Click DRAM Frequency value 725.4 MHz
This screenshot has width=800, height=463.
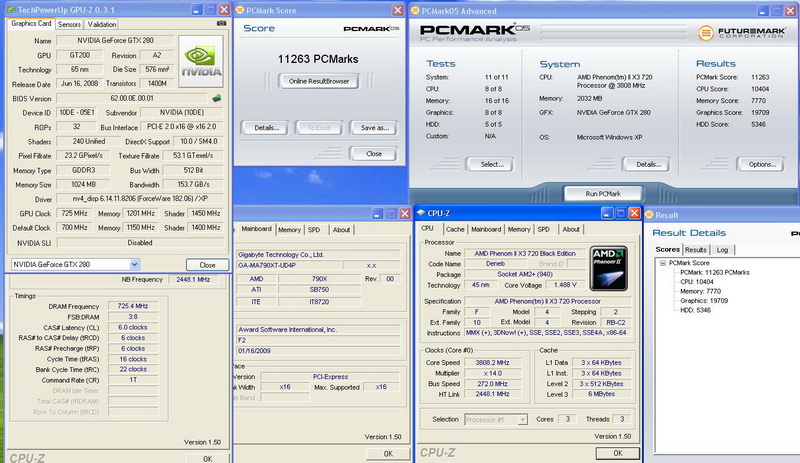point(133,306)
